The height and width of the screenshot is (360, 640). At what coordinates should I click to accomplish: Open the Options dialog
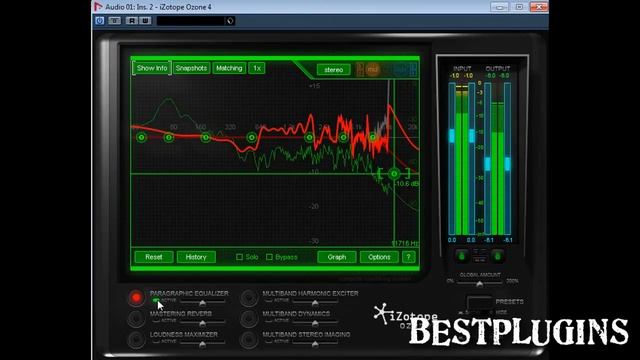coord(379,257)
